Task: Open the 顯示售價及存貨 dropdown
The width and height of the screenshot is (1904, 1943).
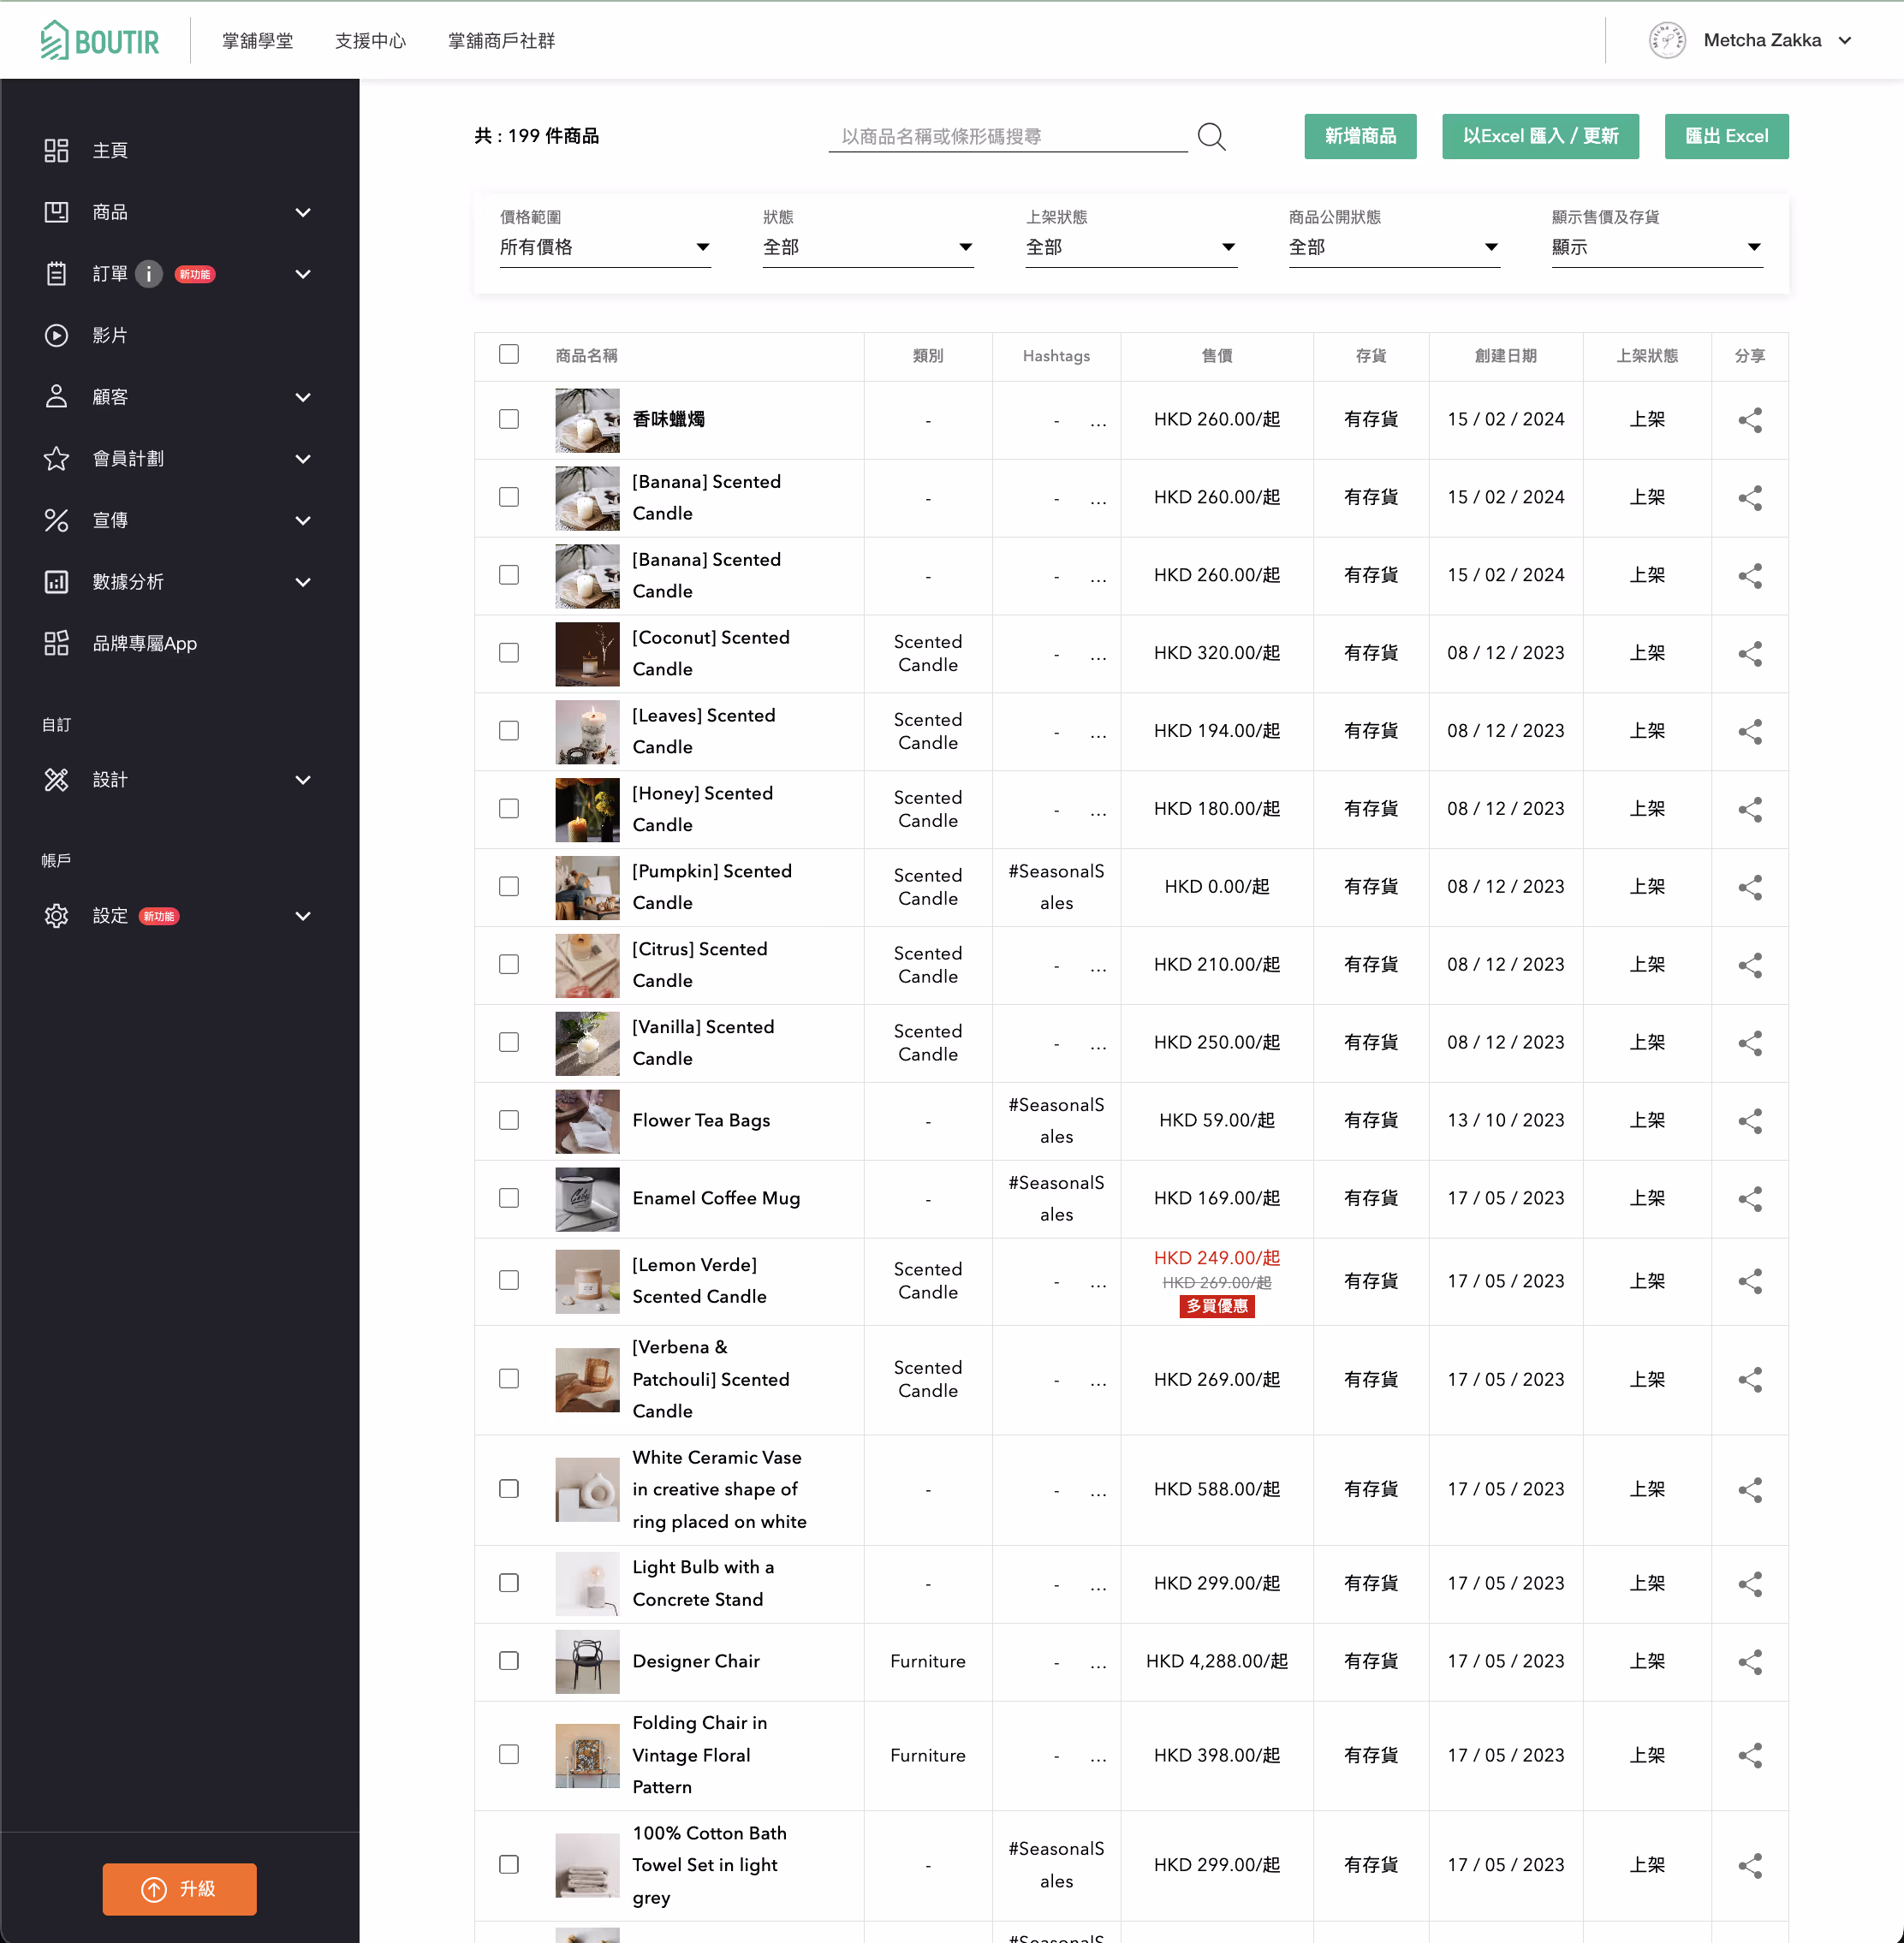Action: [x=1657, y=247]
